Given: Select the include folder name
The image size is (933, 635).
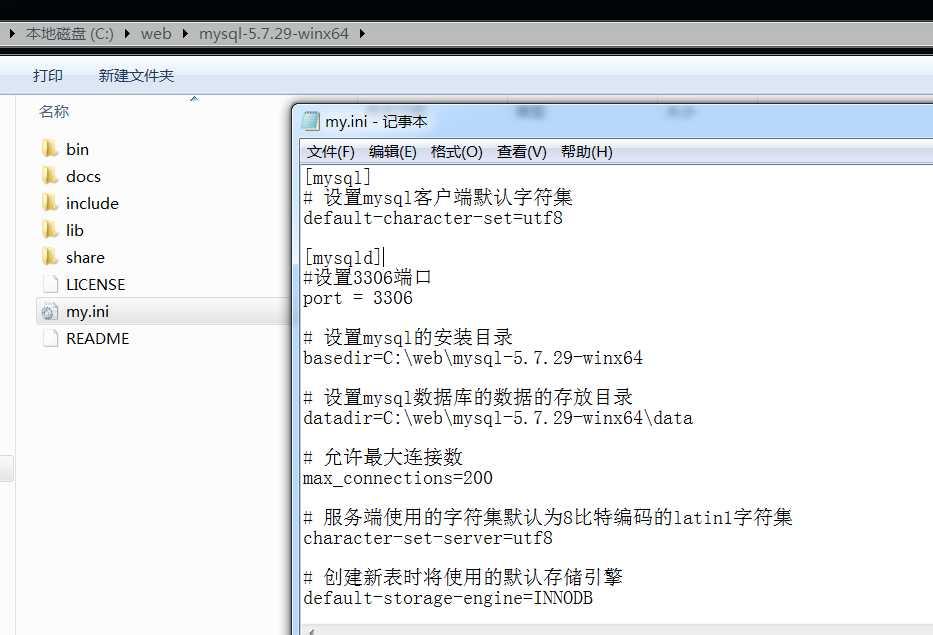Looking at the screenshot, I should pos(92,203).
